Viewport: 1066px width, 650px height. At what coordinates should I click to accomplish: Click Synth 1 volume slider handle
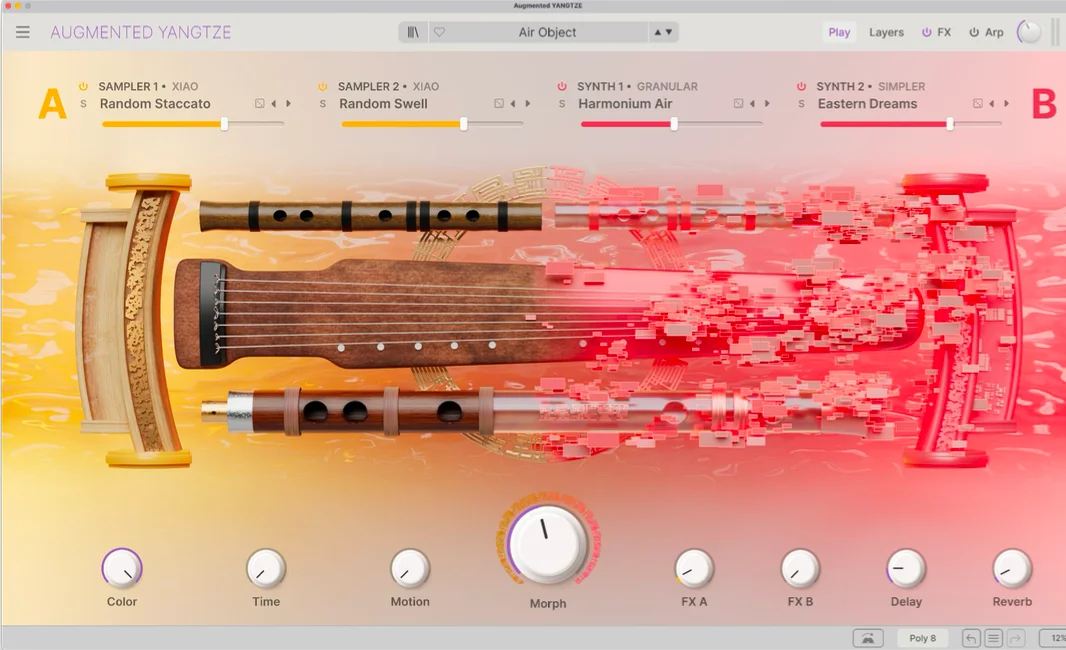click(674, 124)
